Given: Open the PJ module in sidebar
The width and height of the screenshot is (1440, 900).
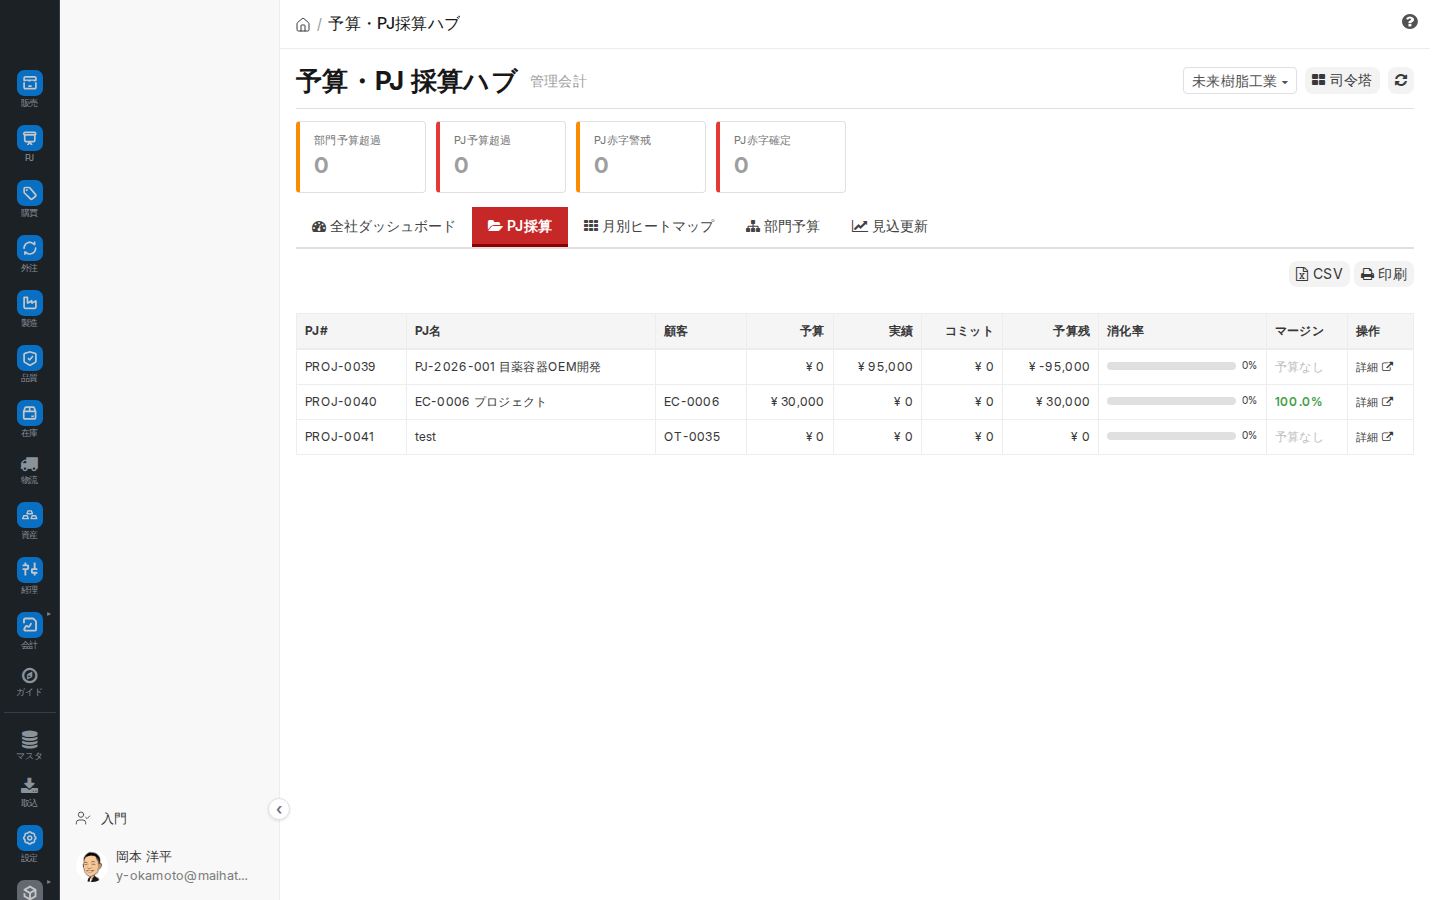Looking at the screenshot, I should click(30, 138).
